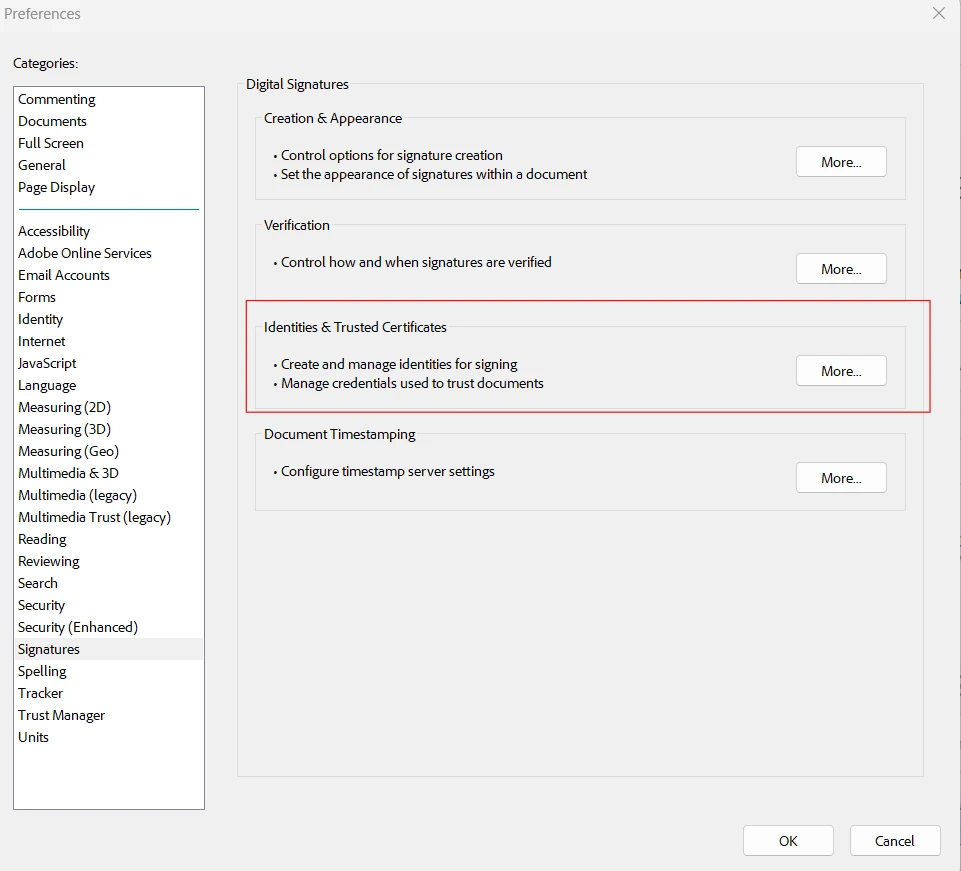
Task: Click More button in Verification section
Action: coord(841,269)
